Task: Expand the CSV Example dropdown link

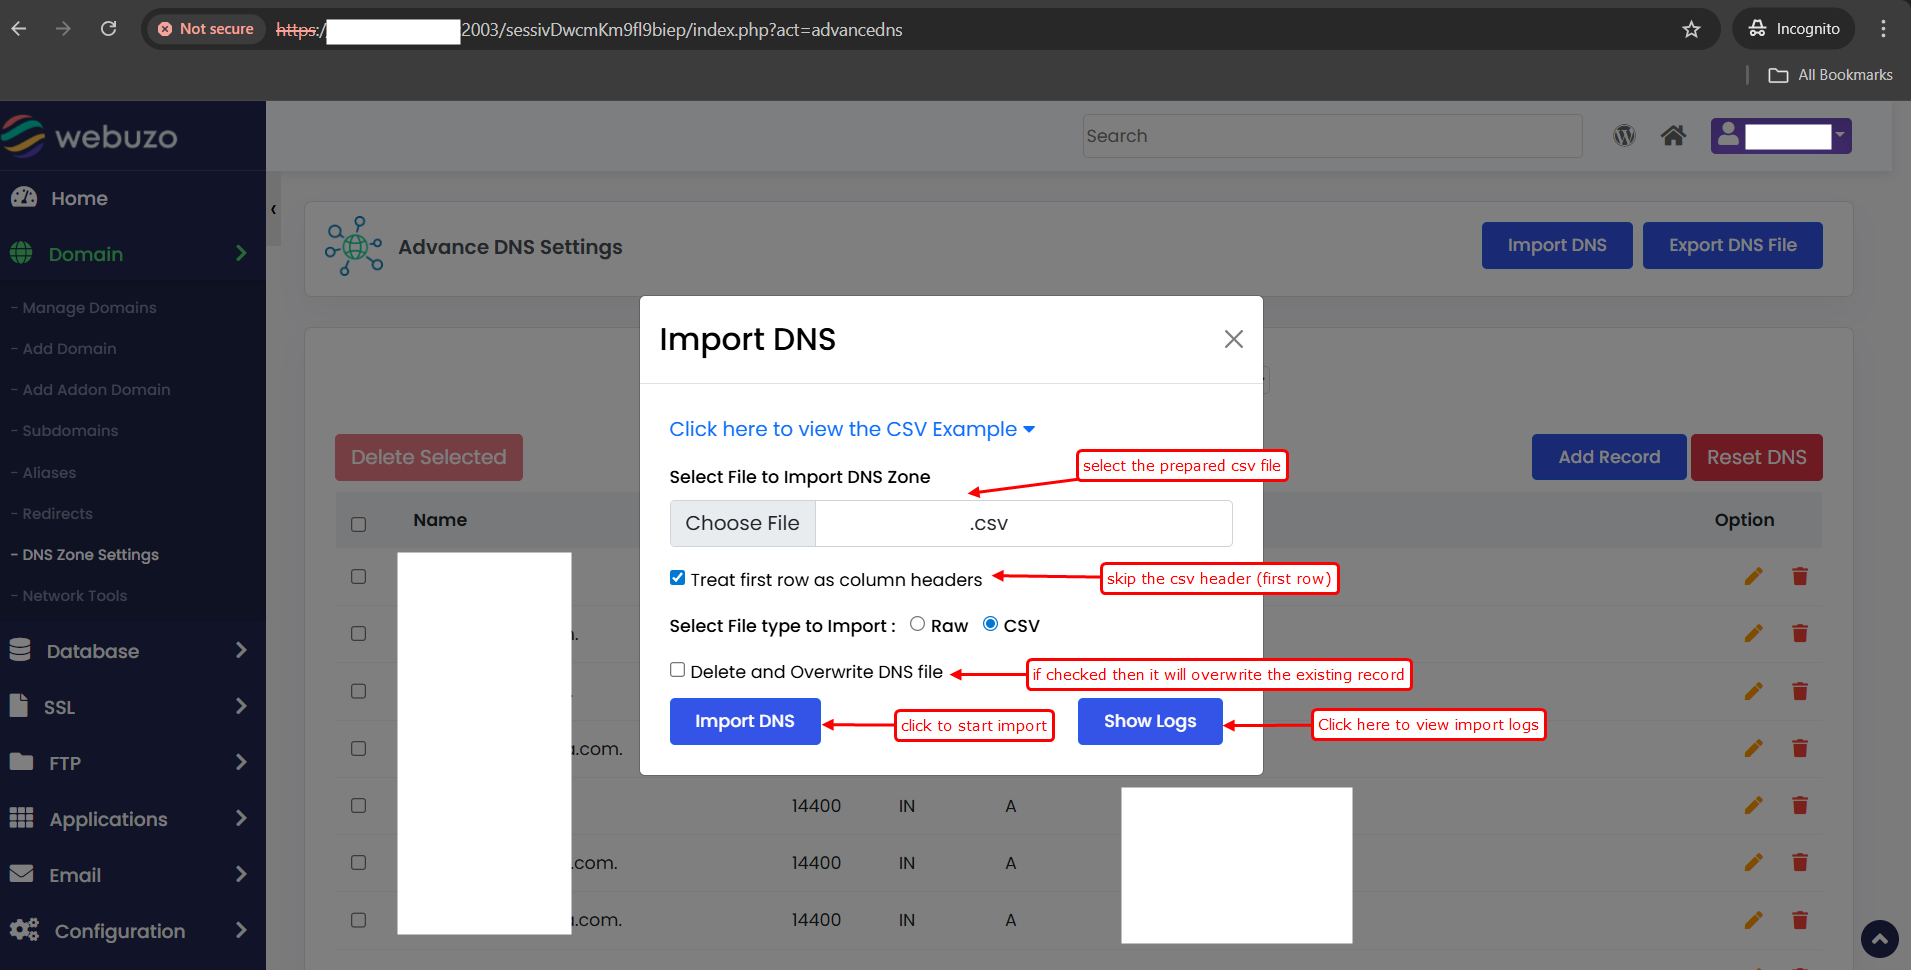Action: [x=852, y=429]
